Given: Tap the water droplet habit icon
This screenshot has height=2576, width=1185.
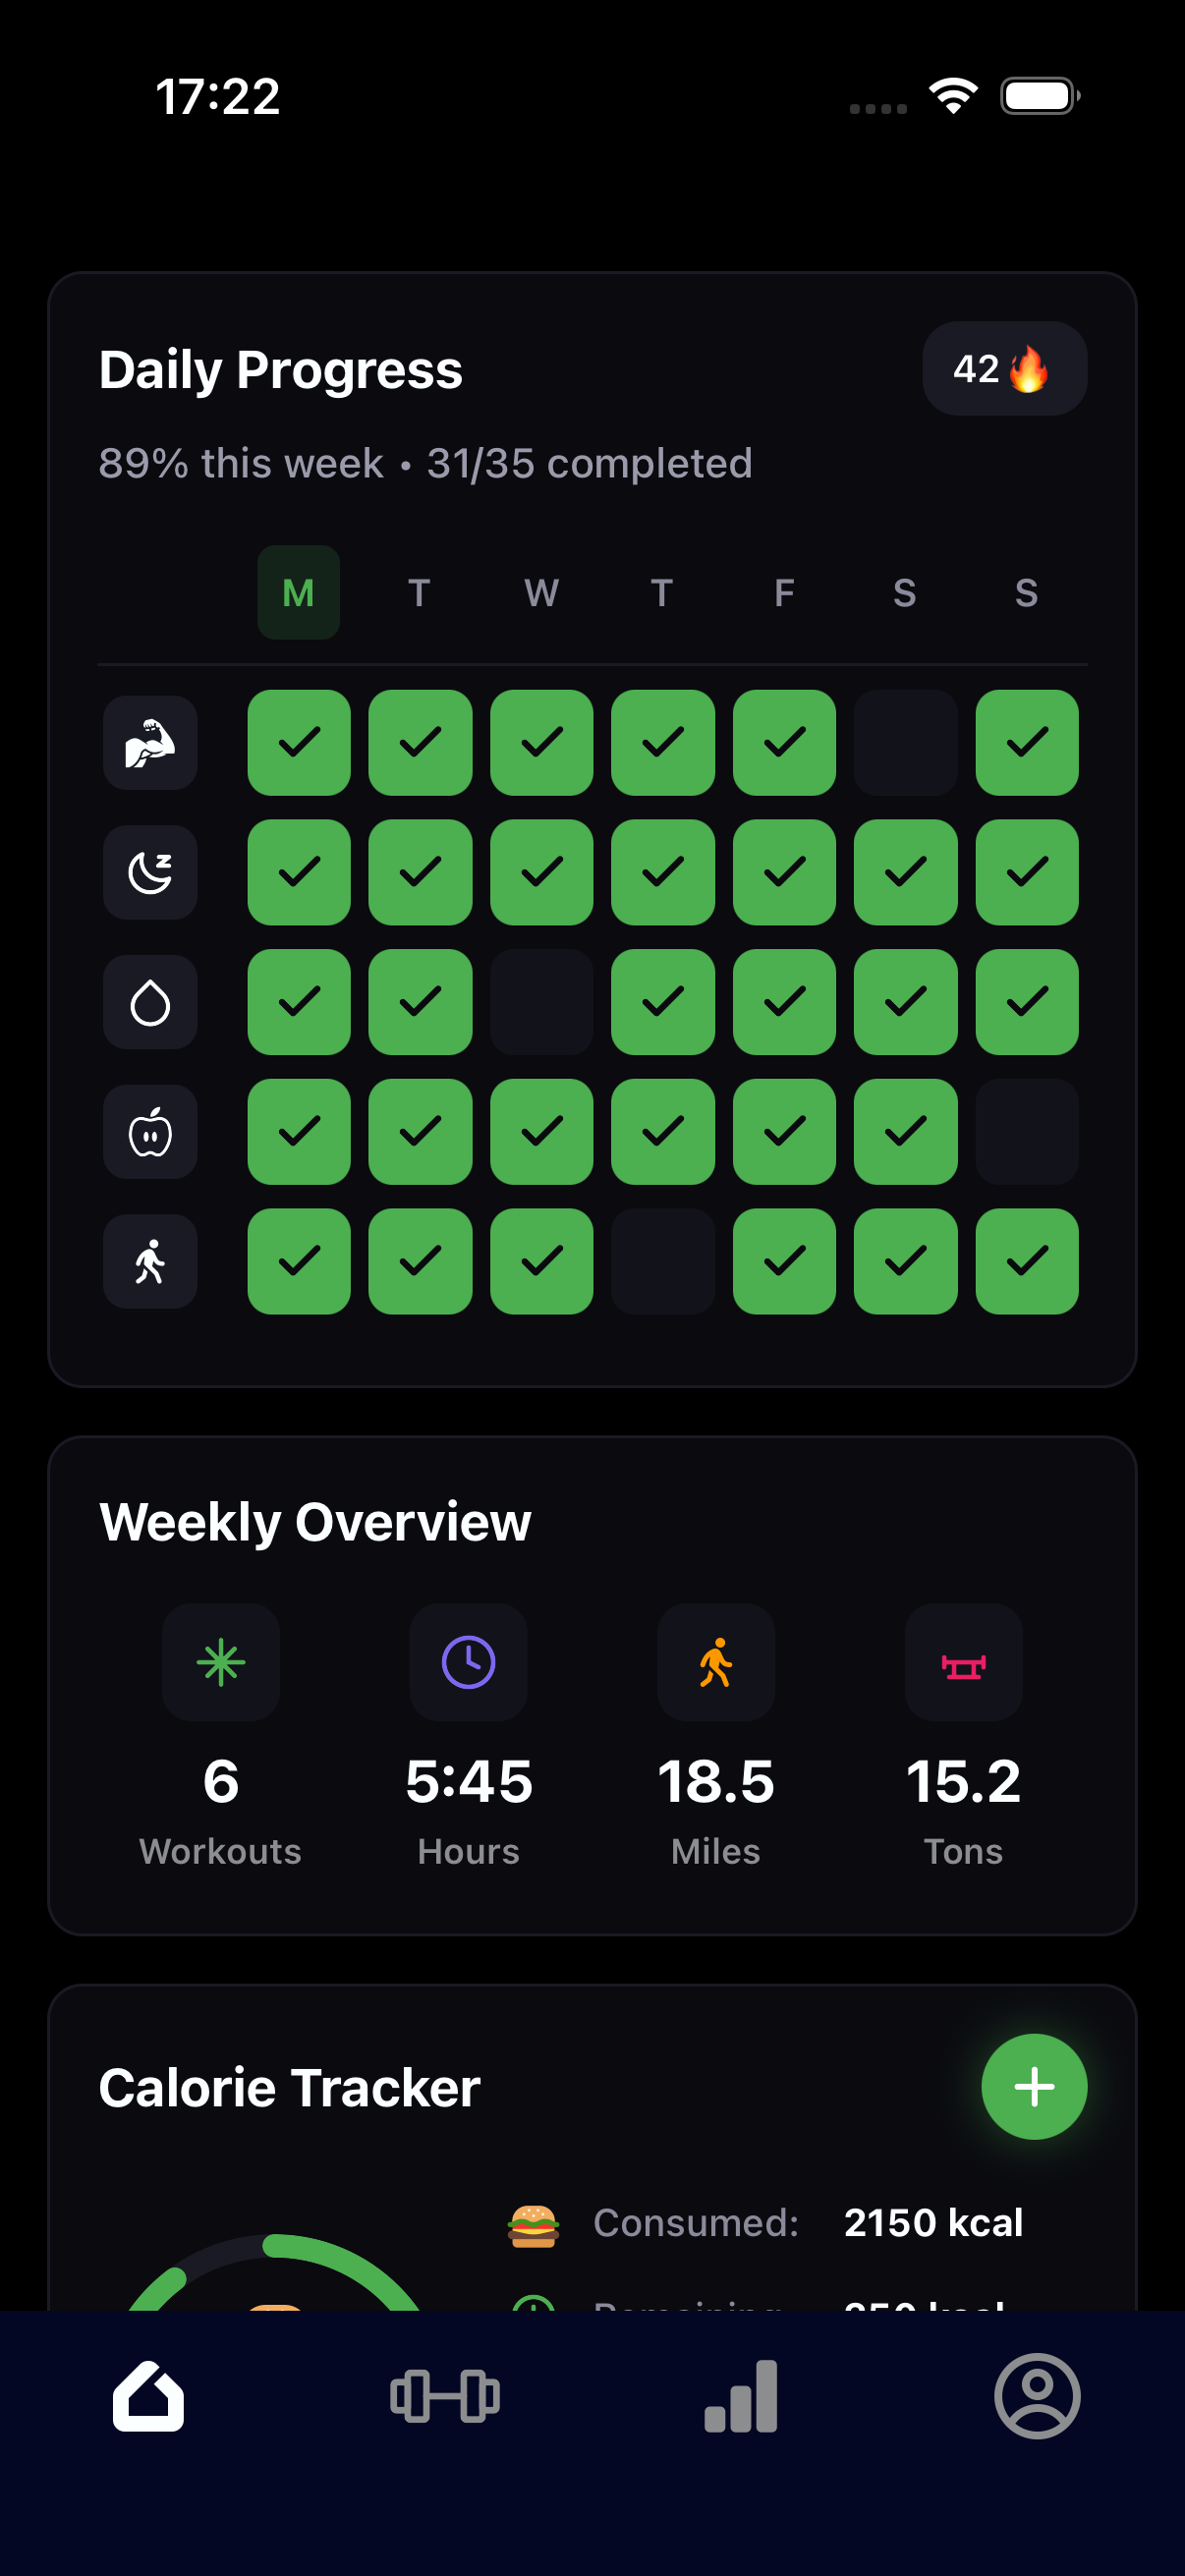Looking at the screenshot, I should 150,1002.
